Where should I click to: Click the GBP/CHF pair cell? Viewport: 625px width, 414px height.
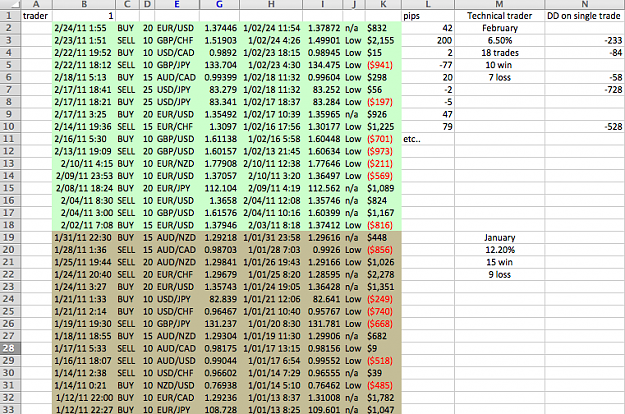pos(177,41)
